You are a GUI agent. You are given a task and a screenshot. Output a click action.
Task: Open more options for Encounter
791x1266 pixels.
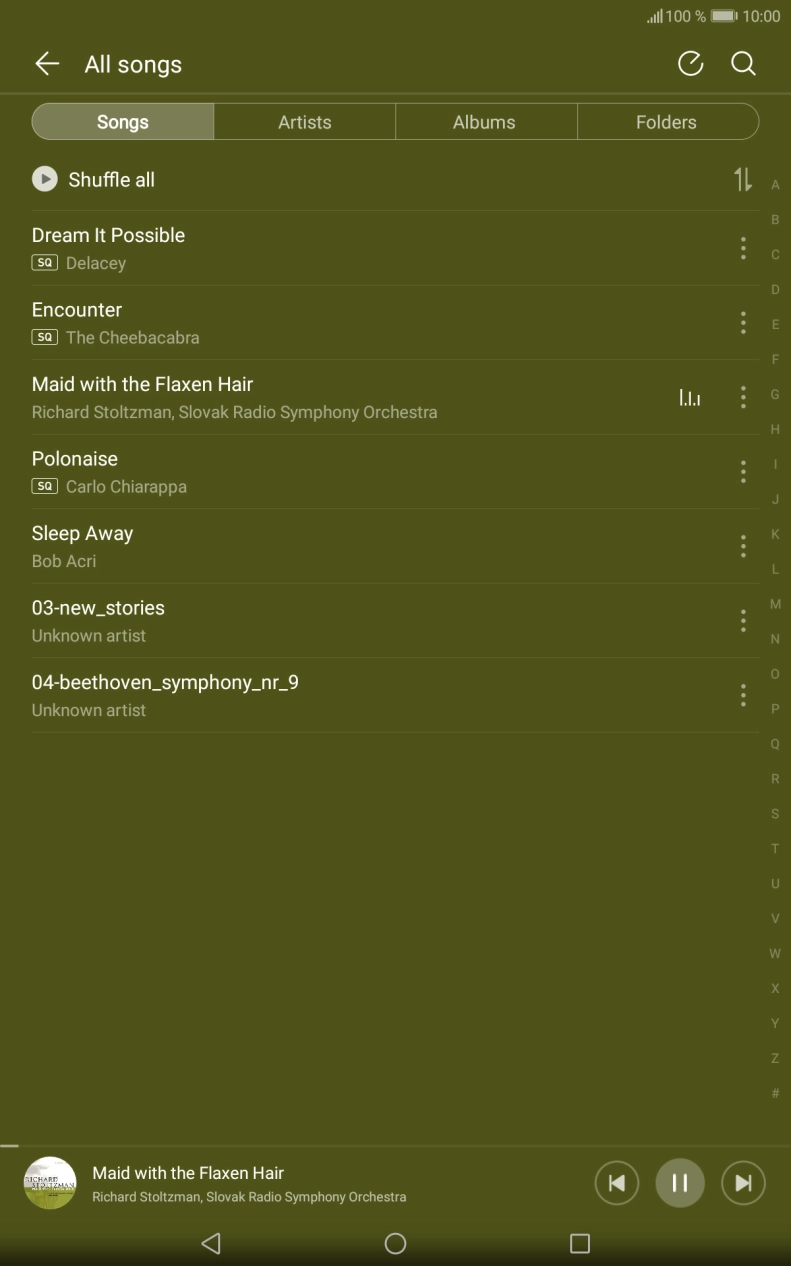point(743,322)
